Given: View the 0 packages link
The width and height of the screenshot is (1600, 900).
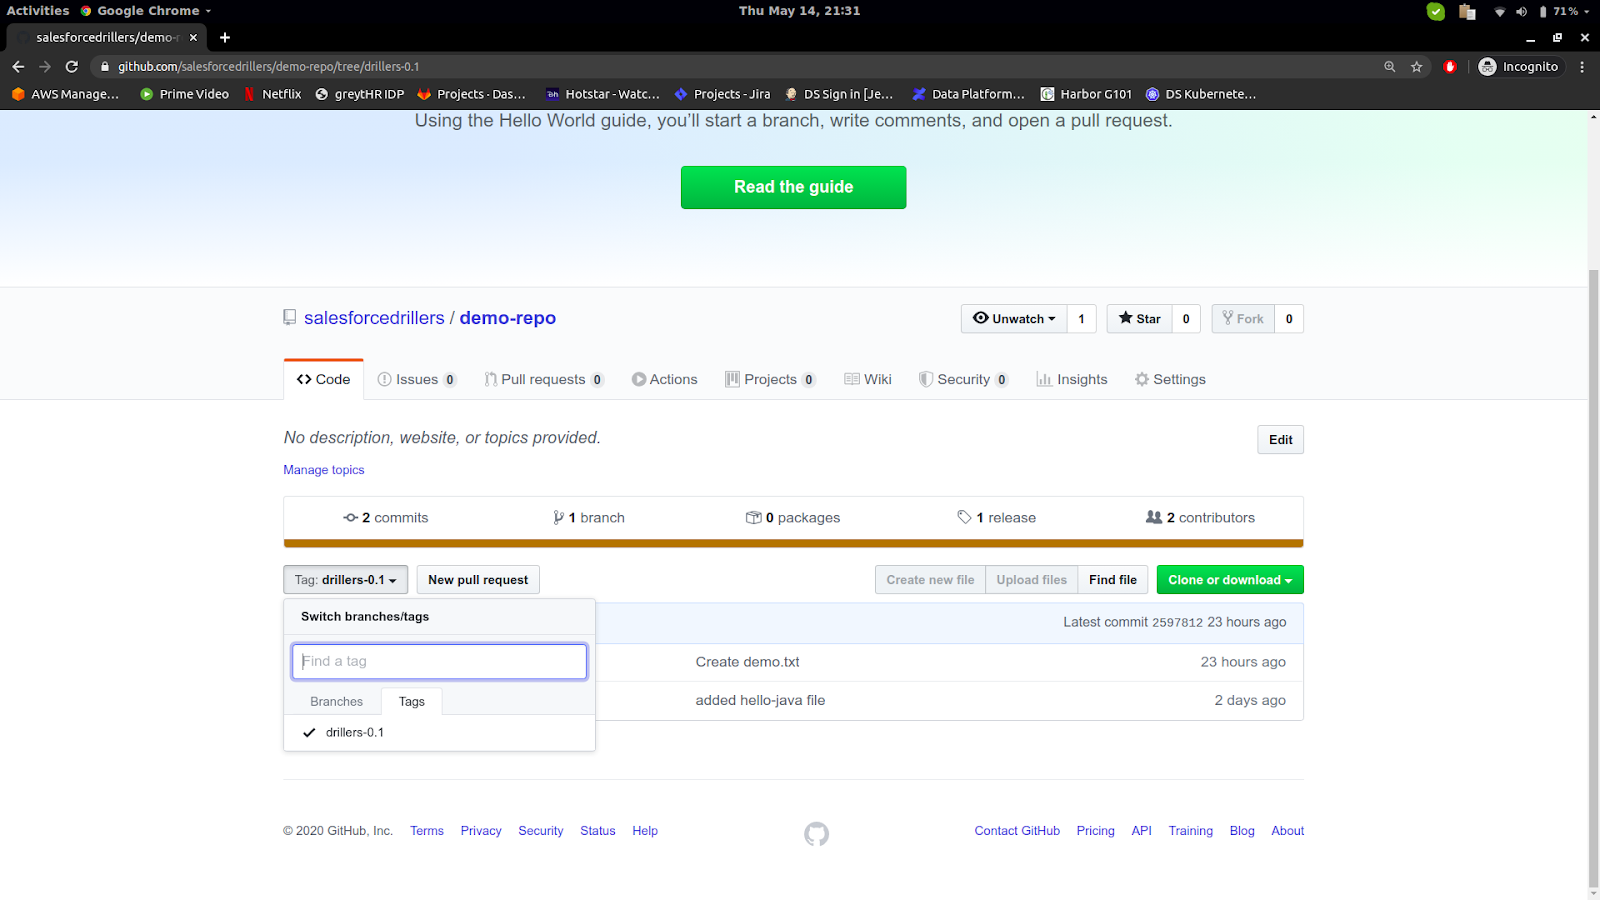Looking at the screenshot, I should [793, 518].
